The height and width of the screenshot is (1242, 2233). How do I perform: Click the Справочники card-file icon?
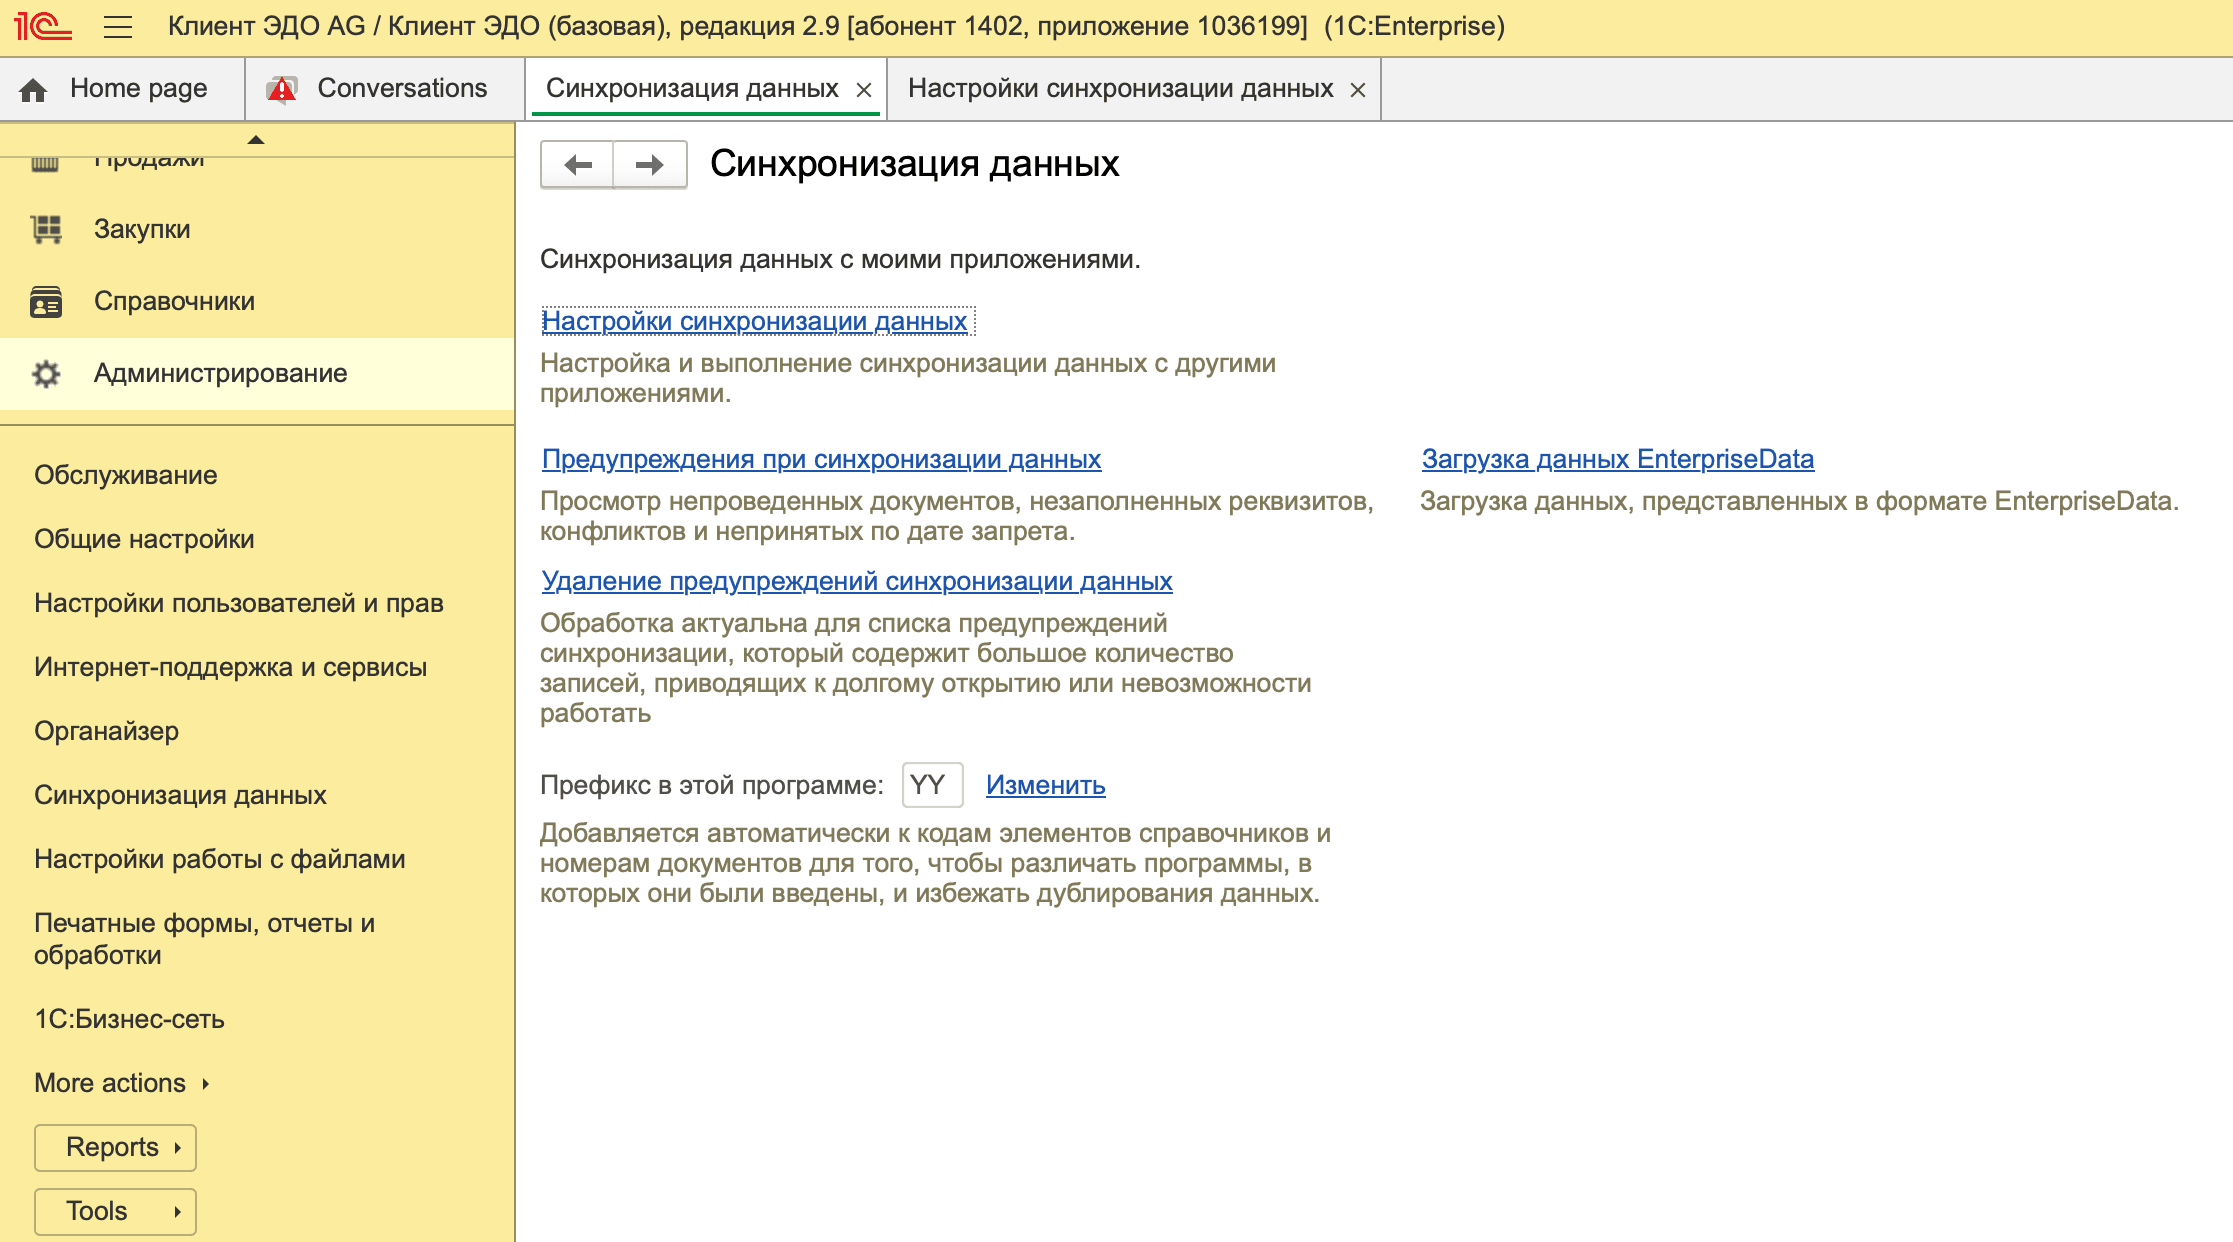click(45, 301)
